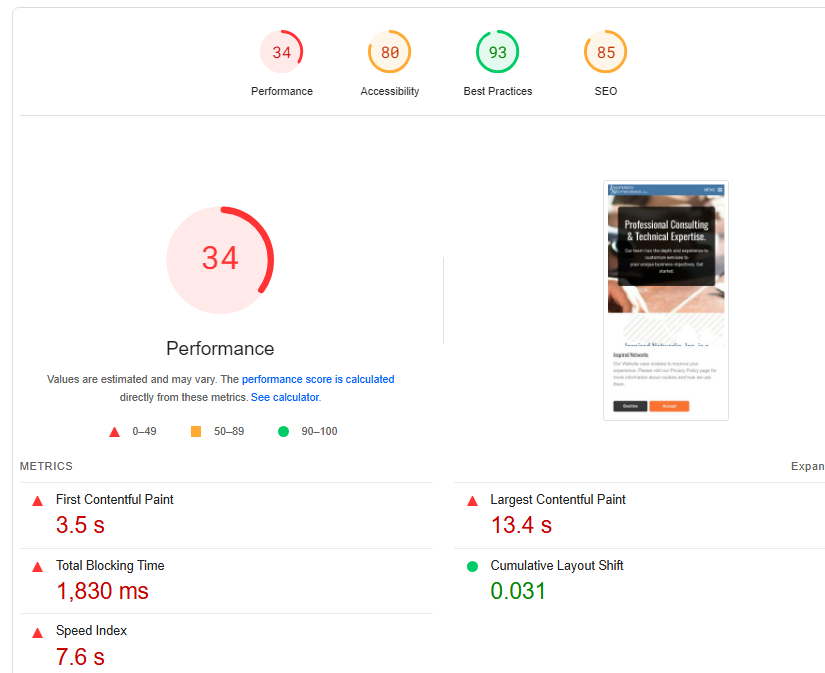The image size is (825, 673).
Task: Click the red triangle legend icon for 0–49
Action: [114, 432]
